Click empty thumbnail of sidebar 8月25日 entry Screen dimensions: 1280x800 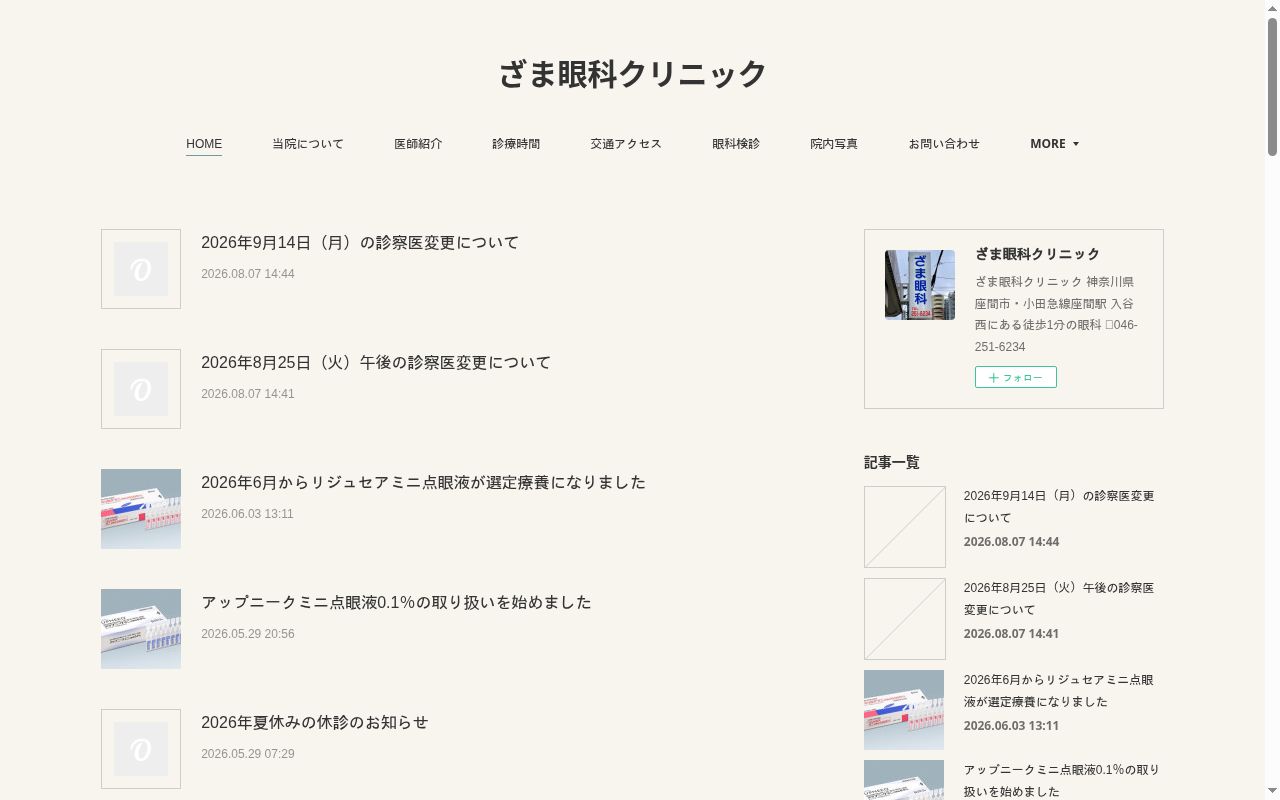tap(905, 619)
